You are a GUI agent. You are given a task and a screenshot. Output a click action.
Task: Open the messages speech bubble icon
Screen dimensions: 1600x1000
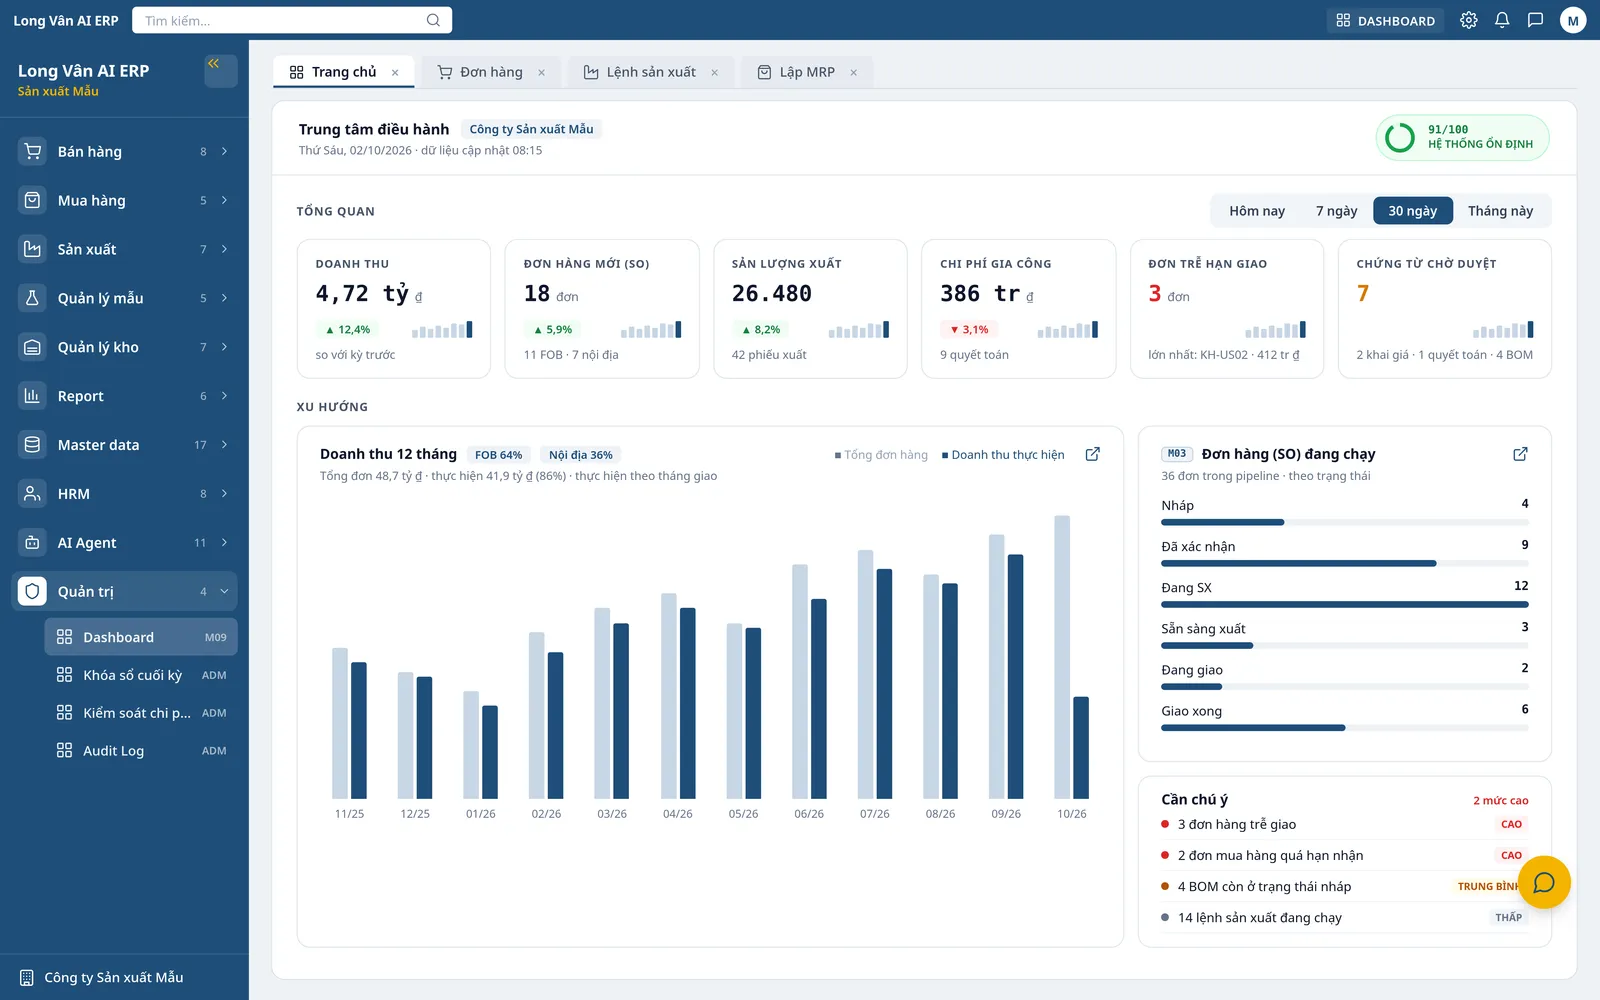(x=1535, y=20)
